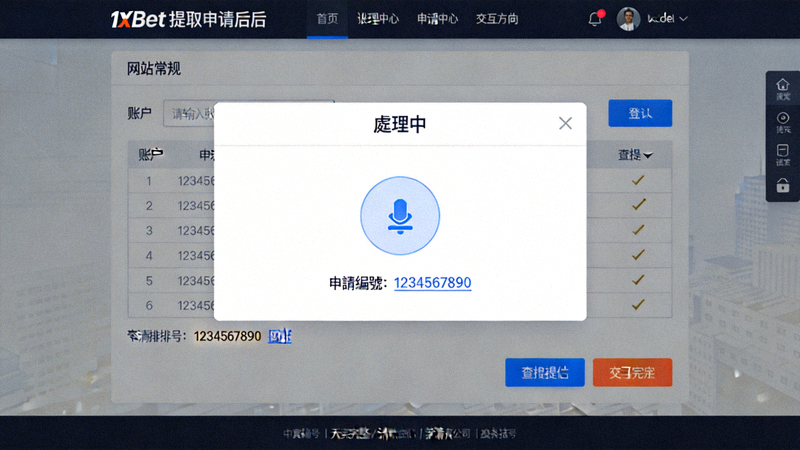
Task: Expand the 查提 column dropdown
Action: 648,155
